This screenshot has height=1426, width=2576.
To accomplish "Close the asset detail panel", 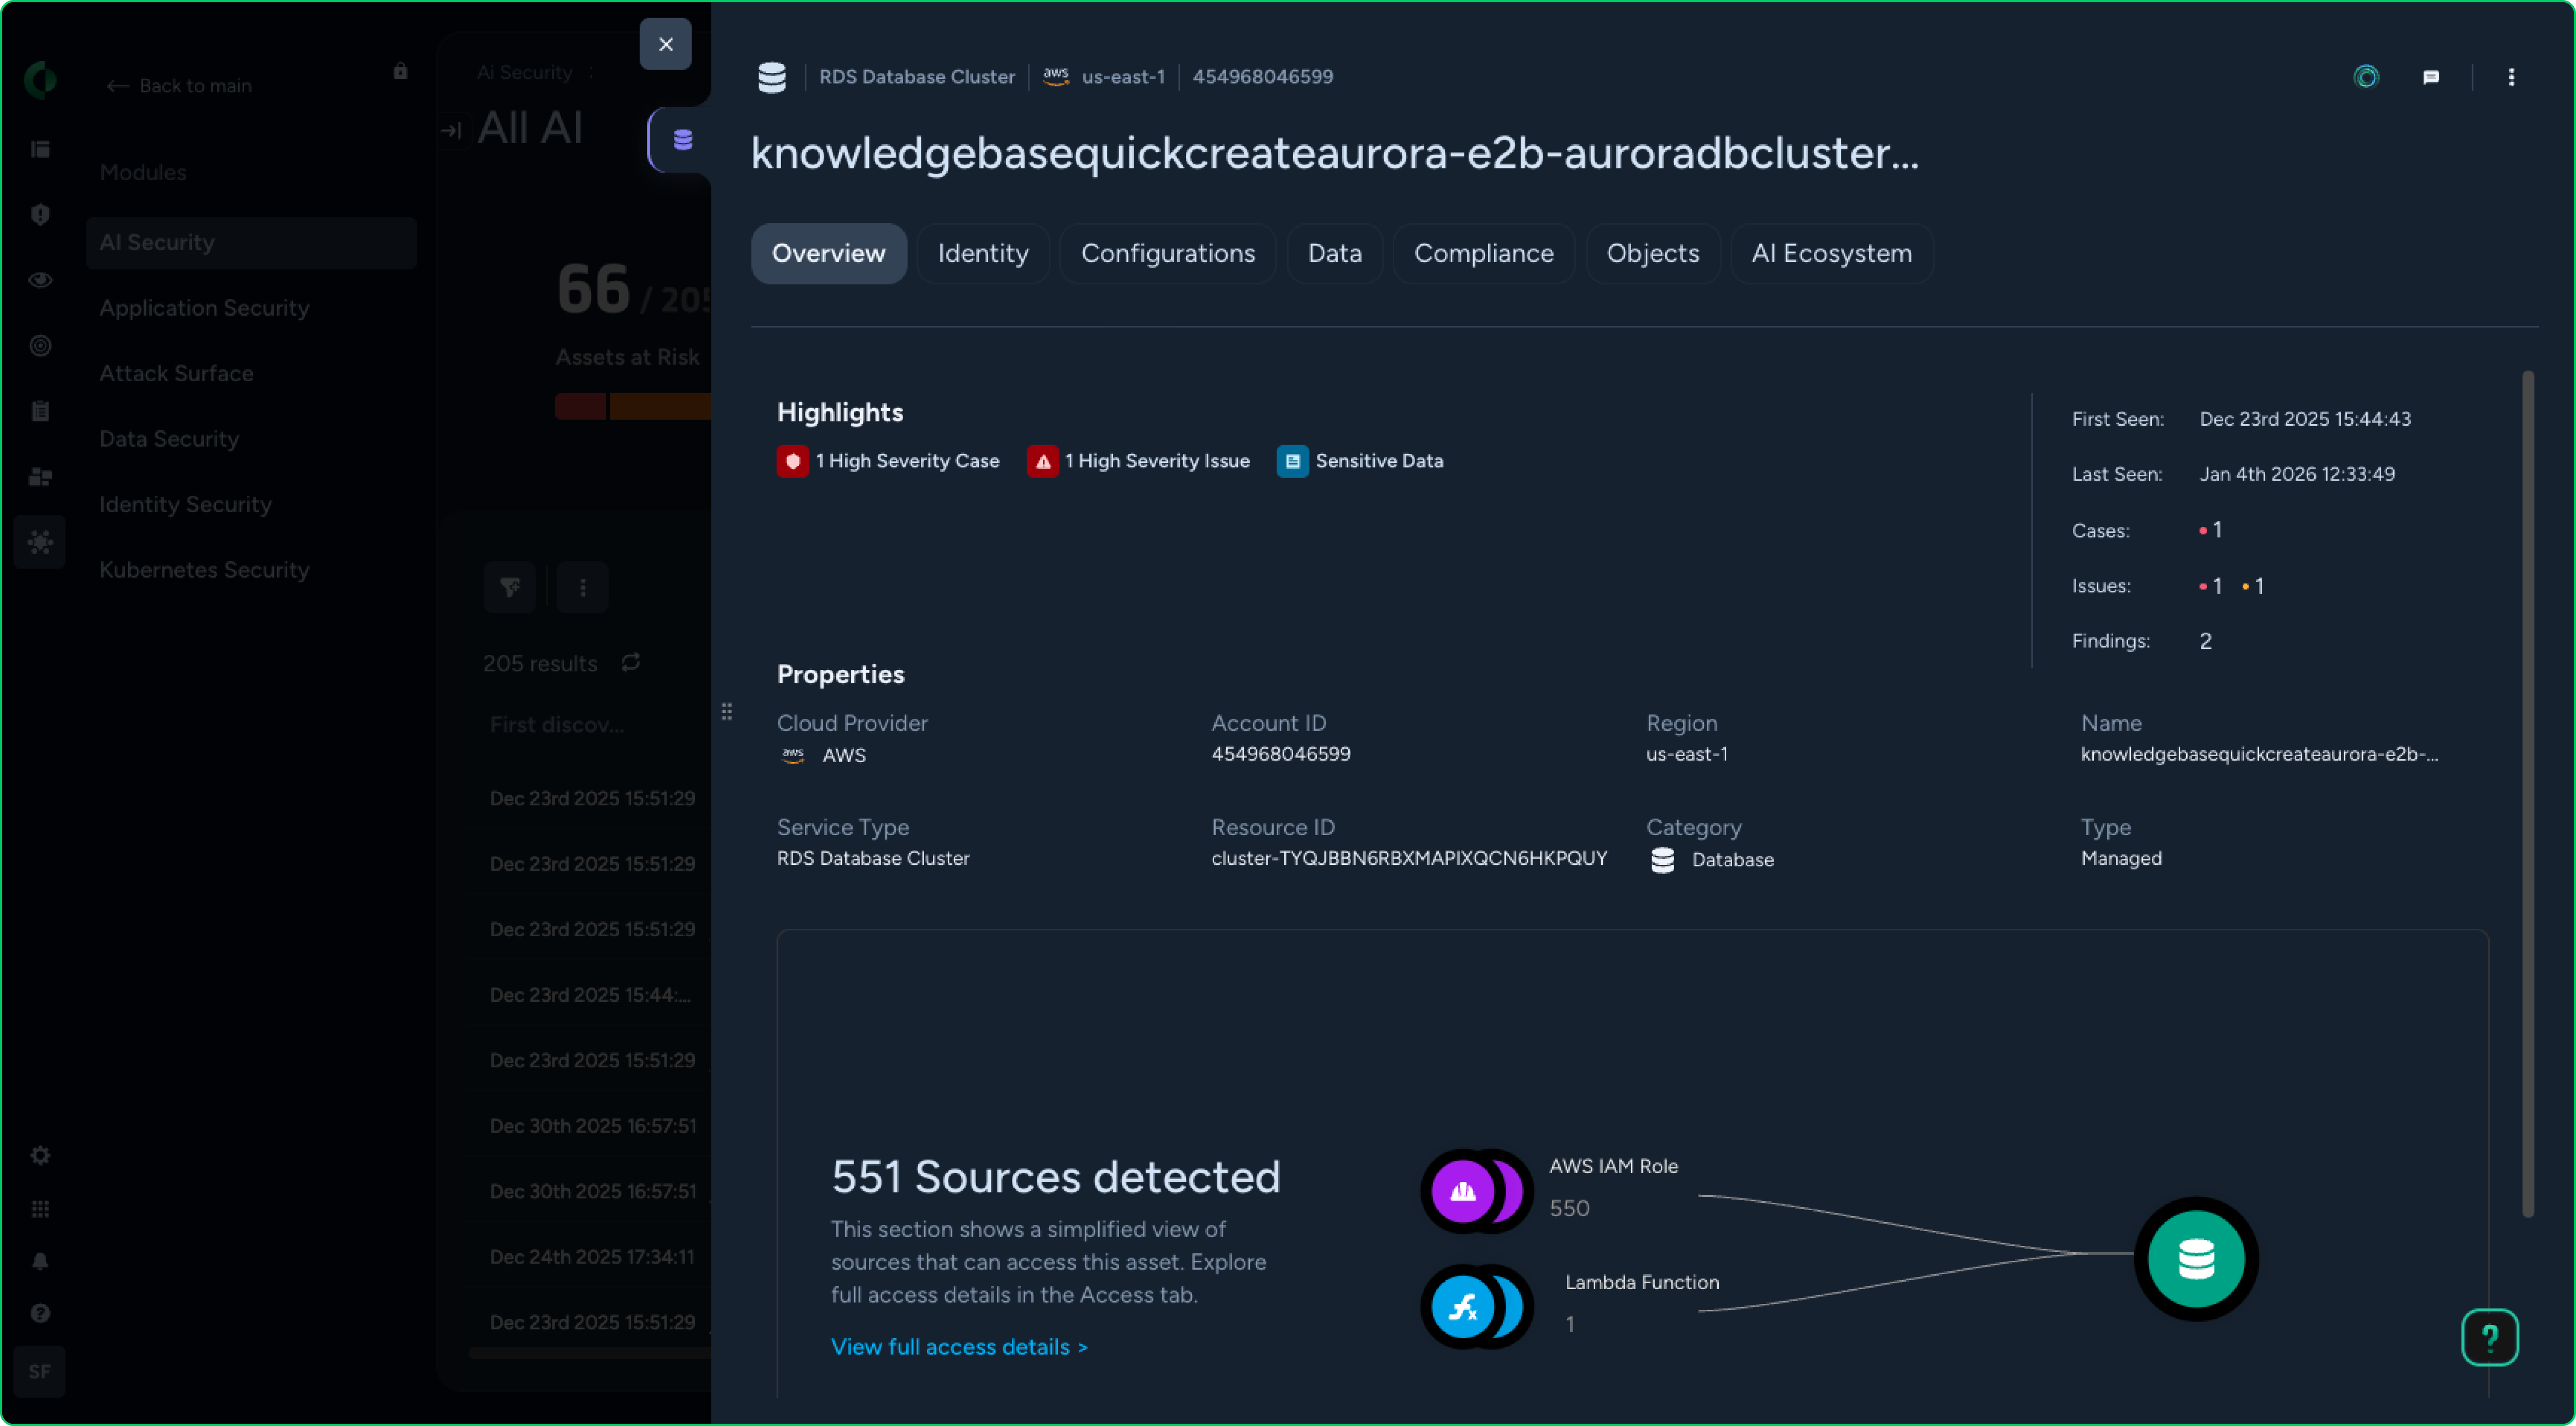I will 665,44.
